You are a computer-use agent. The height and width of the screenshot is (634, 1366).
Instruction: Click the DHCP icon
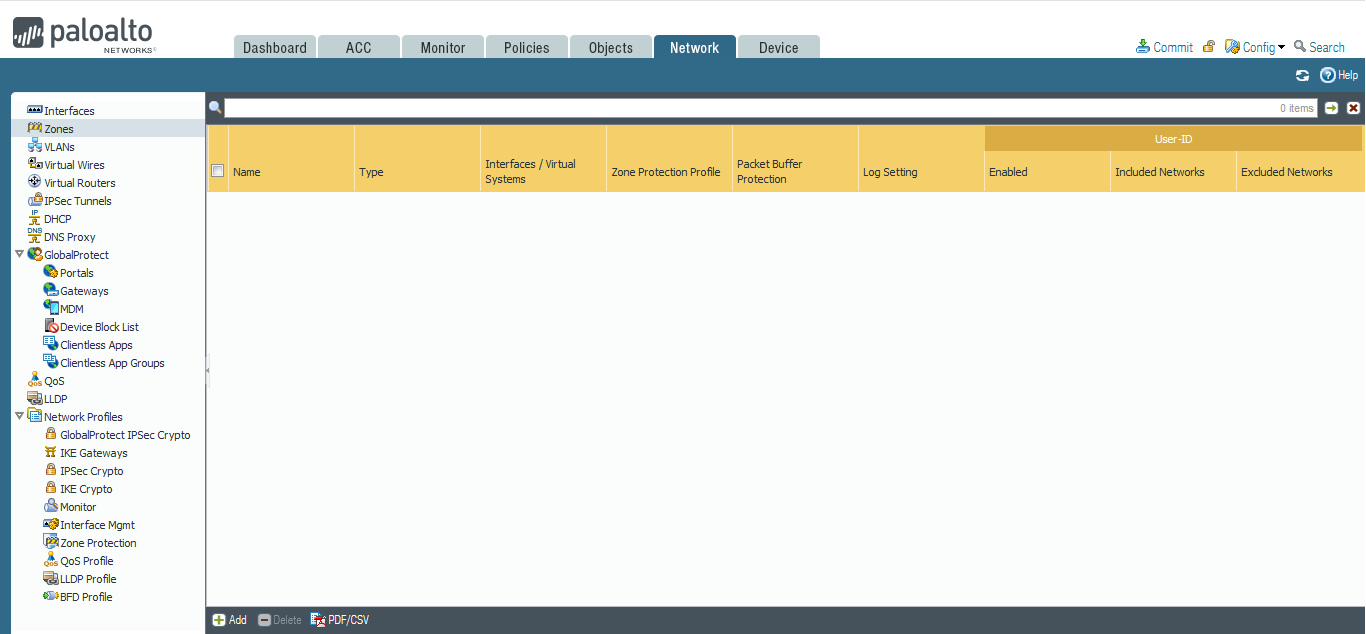(35, 218)
